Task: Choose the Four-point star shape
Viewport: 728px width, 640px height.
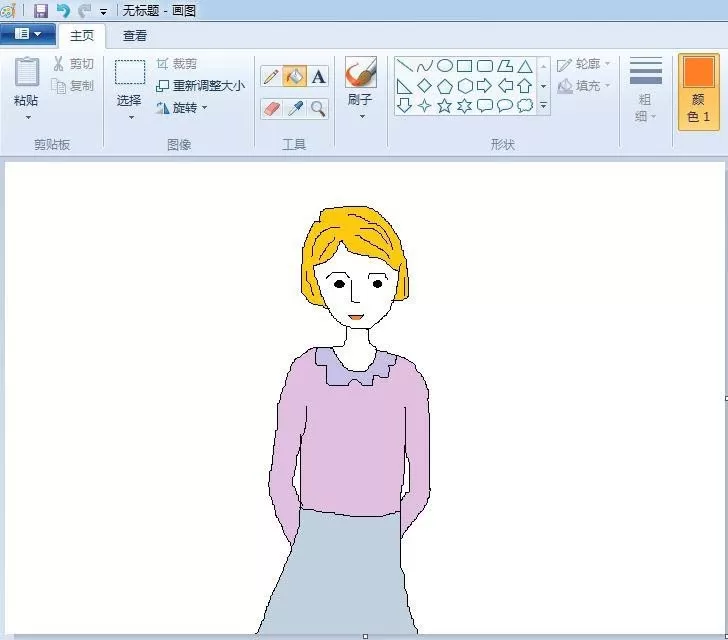Action: 424,106
